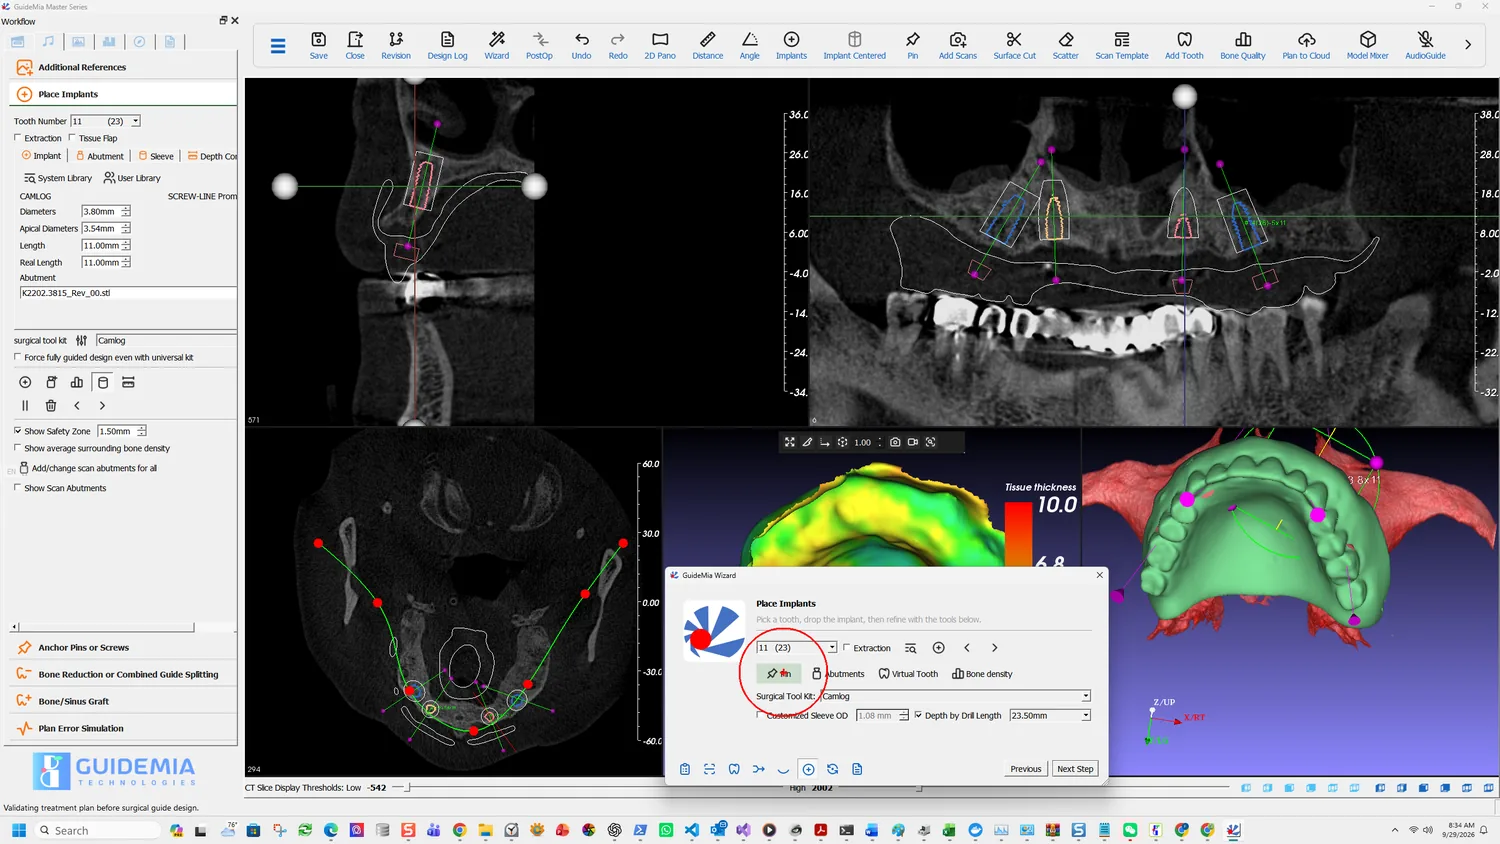Image resolution: width=1500 pixels, height=844 pixels.
Task: Select the Scatter tool
Action: (1066, 45)
